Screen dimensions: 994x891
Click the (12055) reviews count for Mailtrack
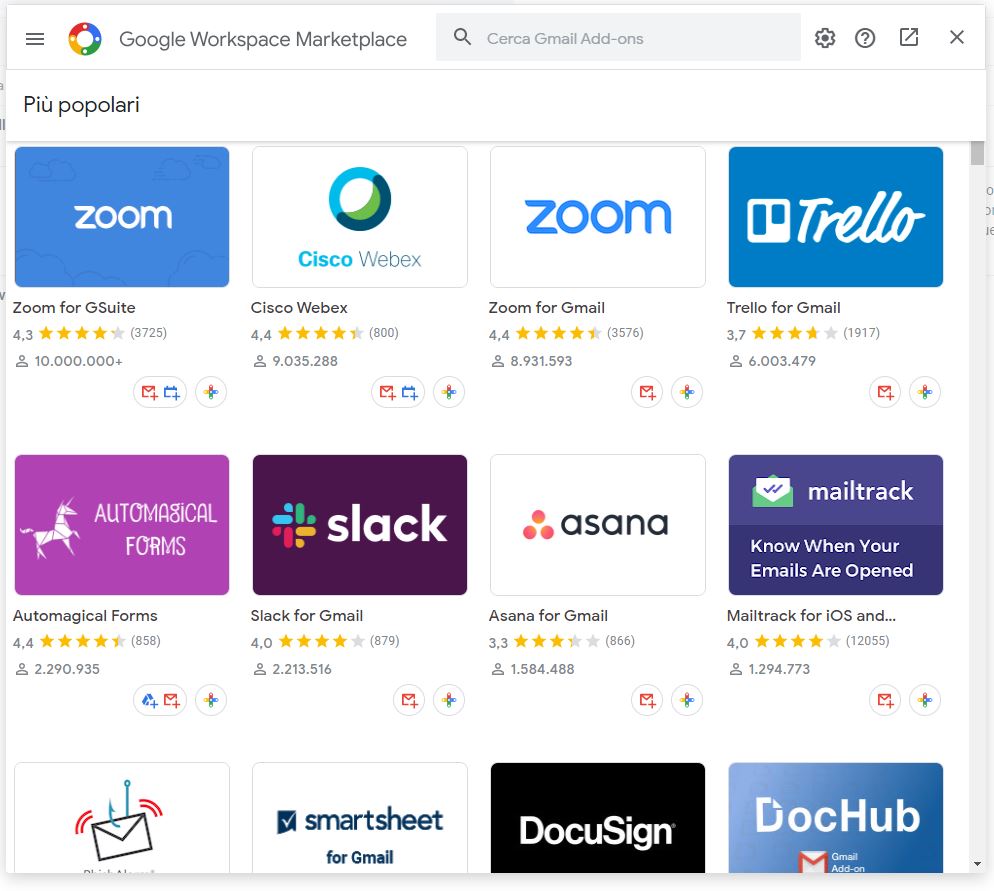tap(867, 641)
